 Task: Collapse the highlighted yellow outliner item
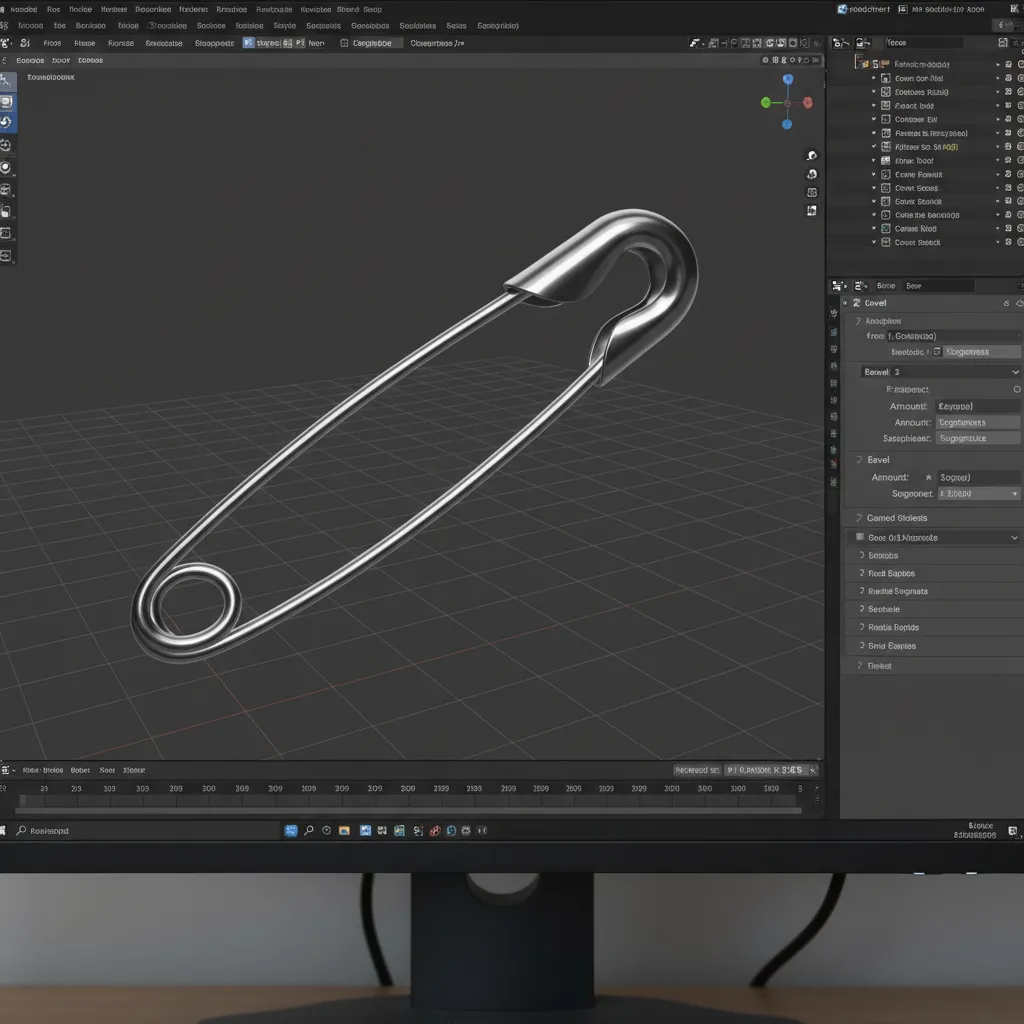(x=873, y=147)
